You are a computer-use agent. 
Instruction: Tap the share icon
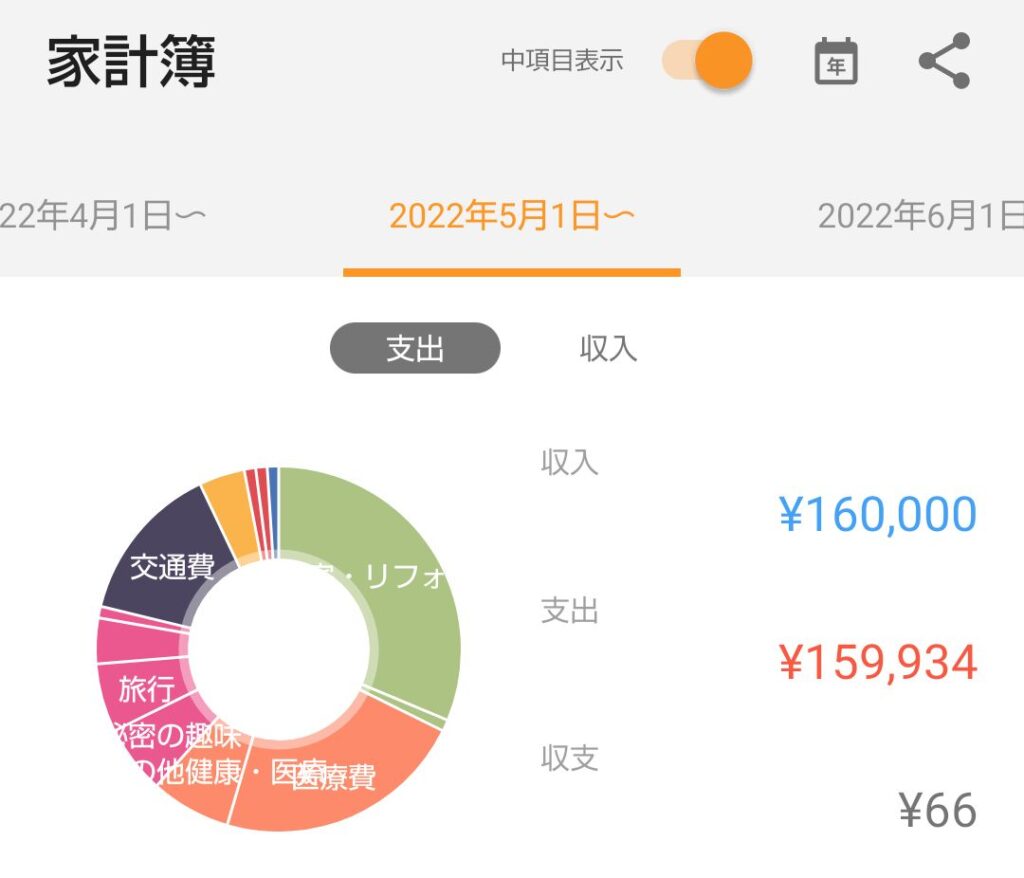pos(944,60)
